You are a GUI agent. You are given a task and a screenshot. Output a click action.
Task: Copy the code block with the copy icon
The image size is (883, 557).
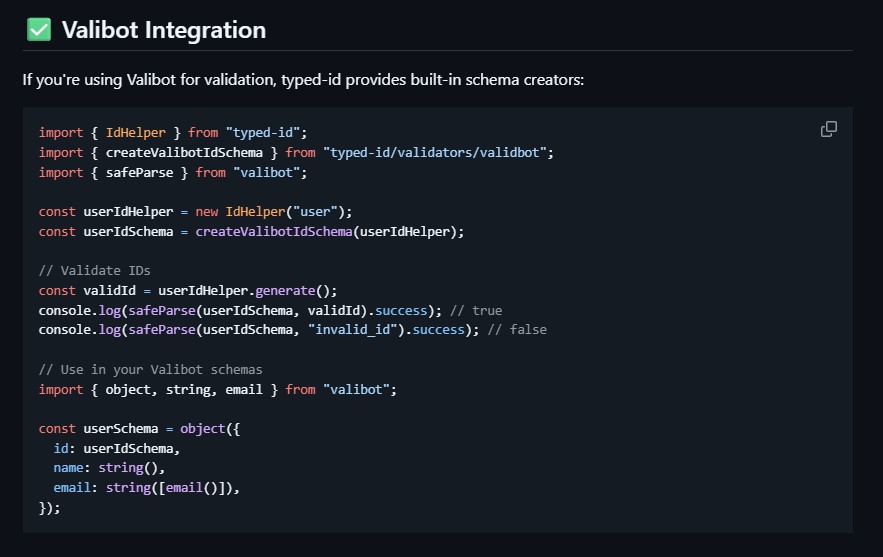[828, 130]
